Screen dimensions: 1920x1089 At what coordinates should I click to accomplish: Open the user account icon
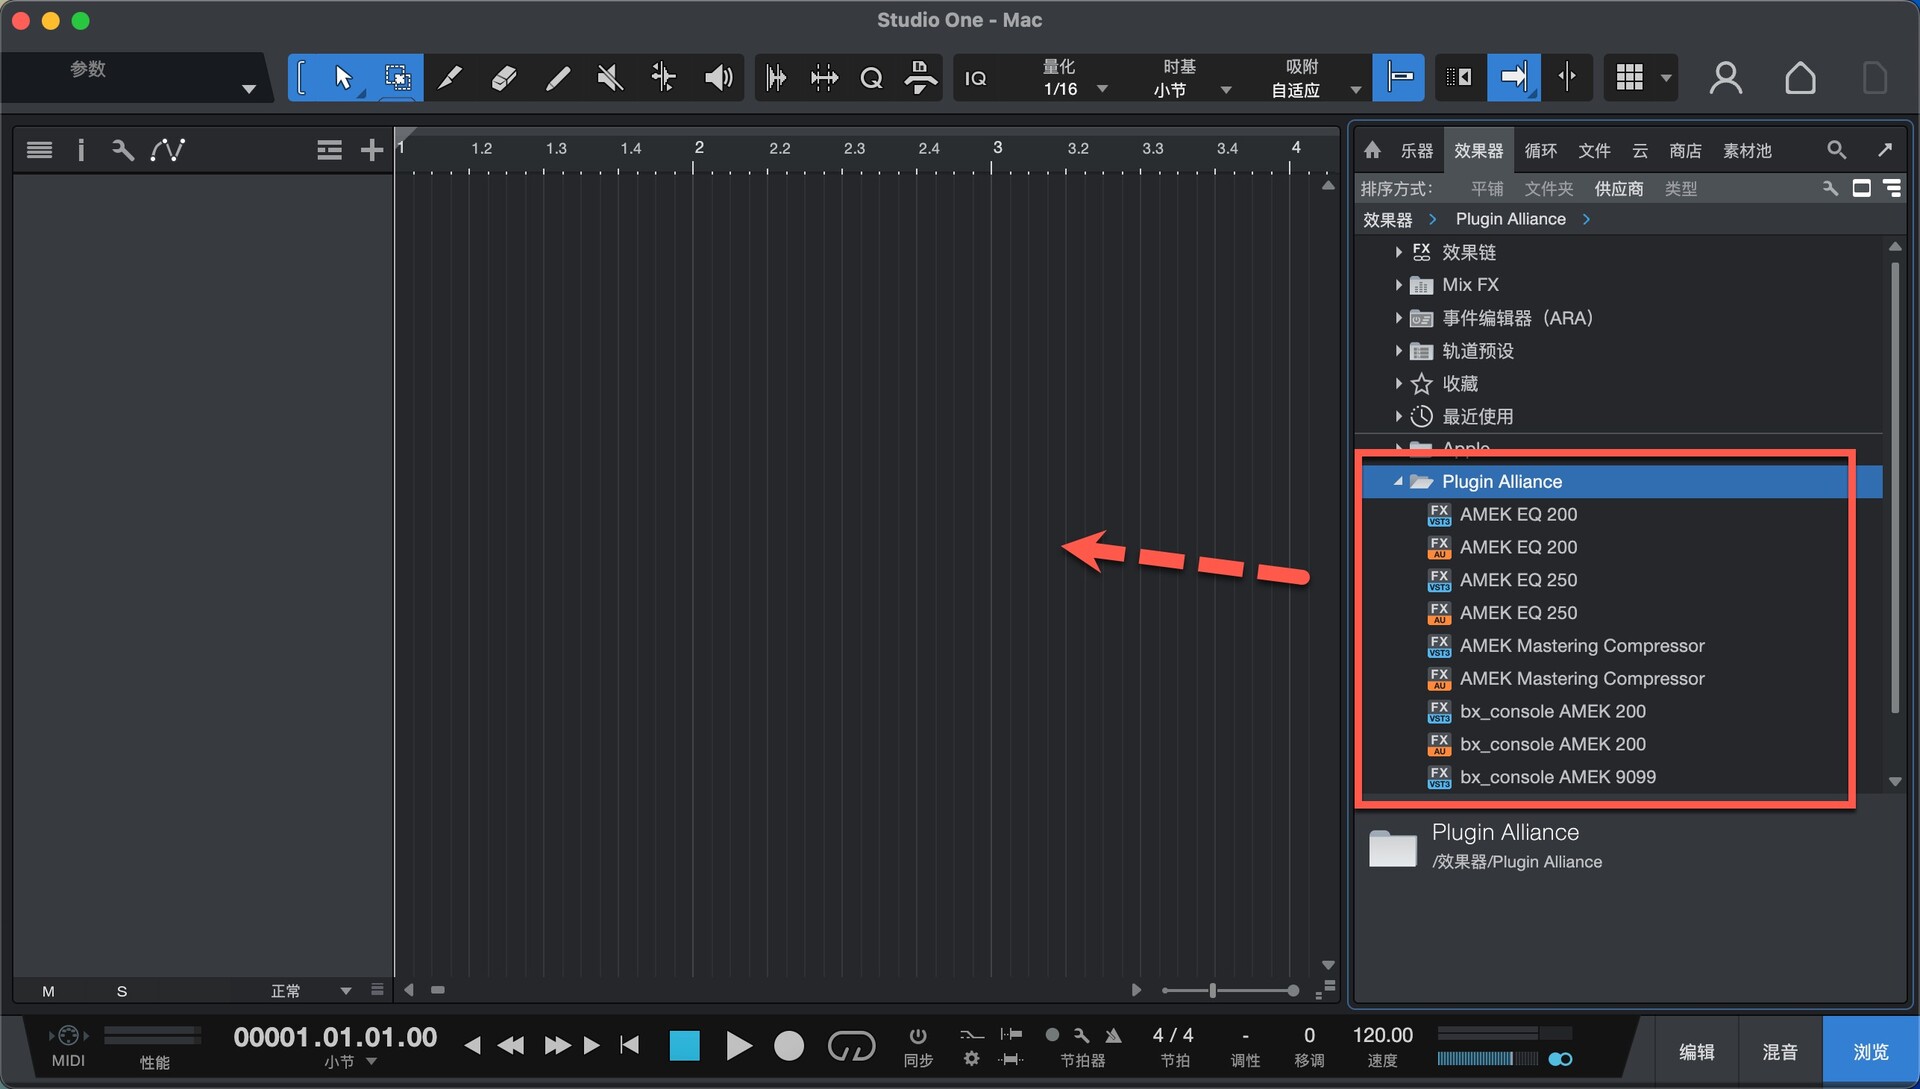pos(1726,78)
